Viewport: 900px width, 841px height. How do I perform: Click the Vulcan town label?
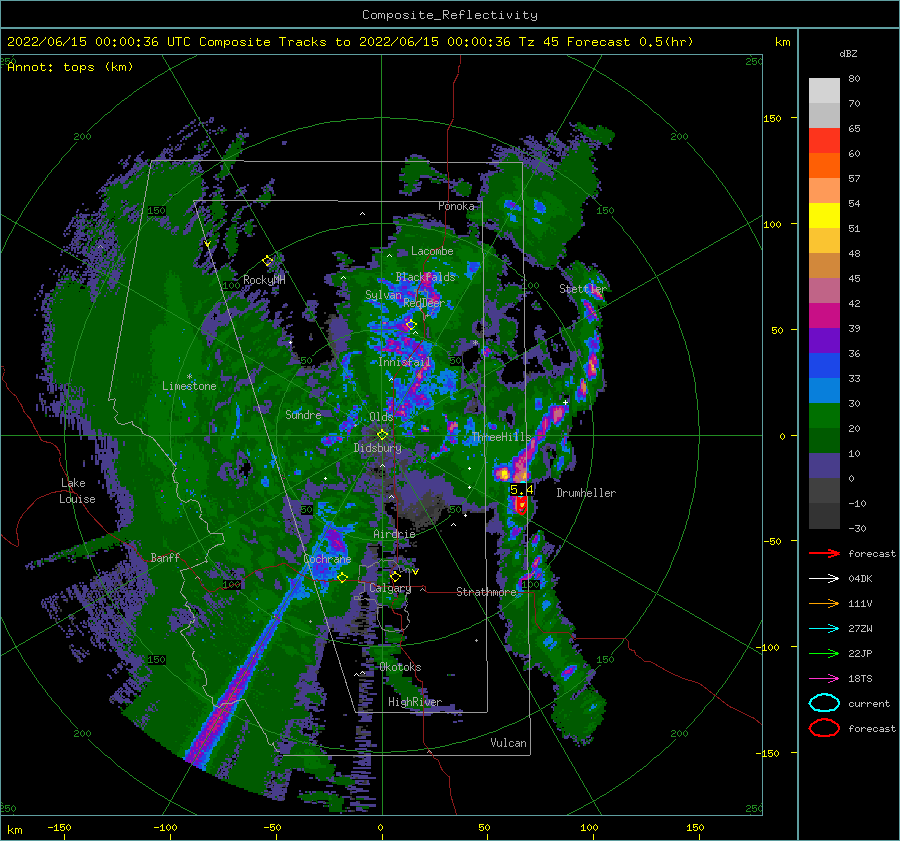pyautogui.click(x=508, y=743)
